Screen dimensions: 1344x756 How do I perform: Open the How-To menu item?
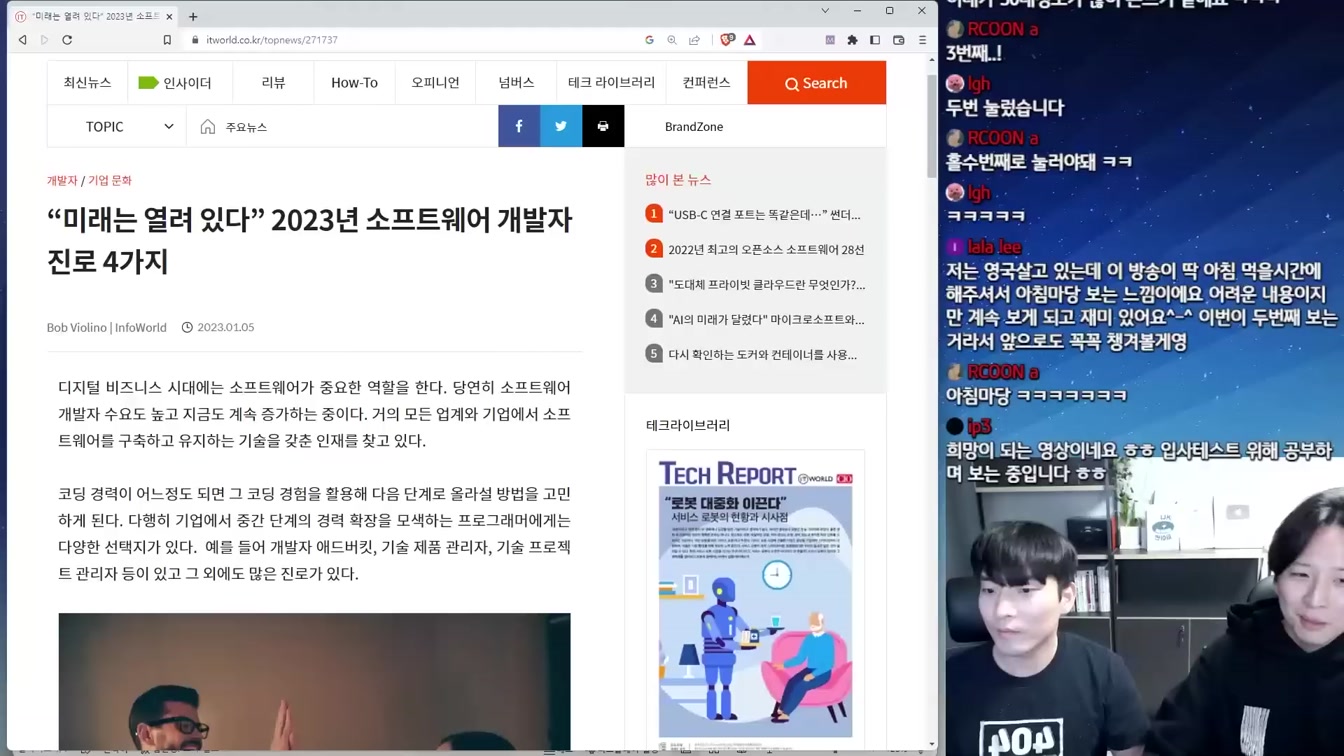(x=354, y=83)
